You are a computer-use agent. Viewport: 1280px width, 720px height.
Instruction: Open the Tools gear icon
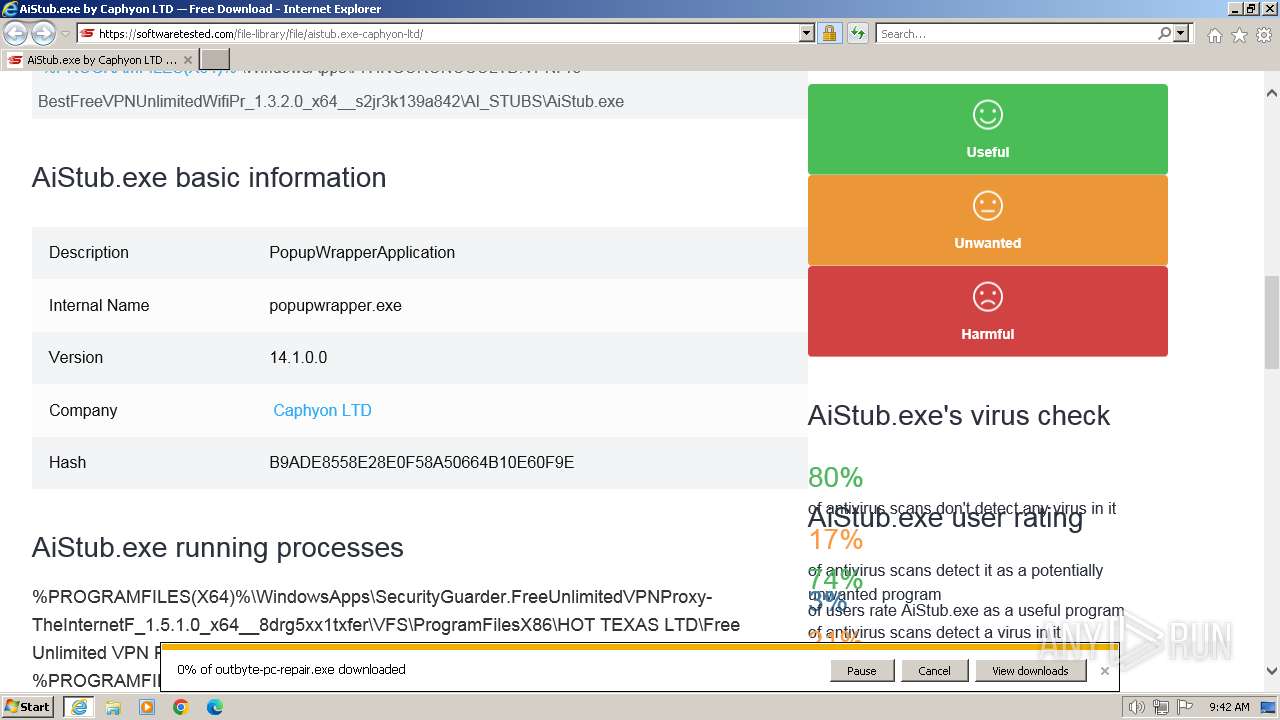(x=1264, y=35)
